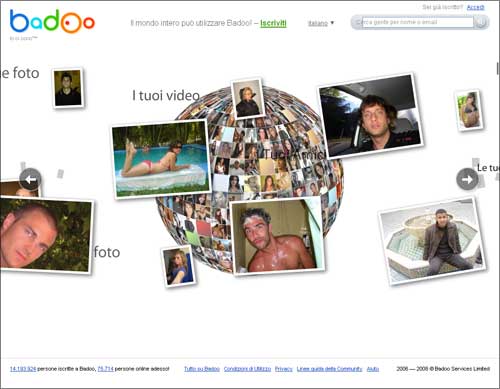Click the Iscriviti sign-up link
Image resolution: width=500 pixels, height=389 pixels.
(x=273, y=23)
